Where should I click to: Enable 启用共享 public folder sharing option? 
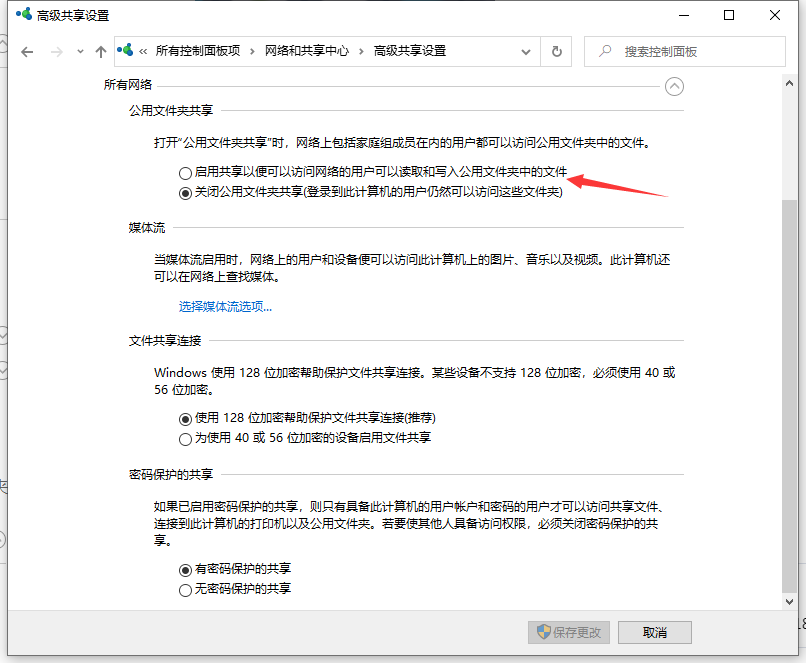point(184,173)
